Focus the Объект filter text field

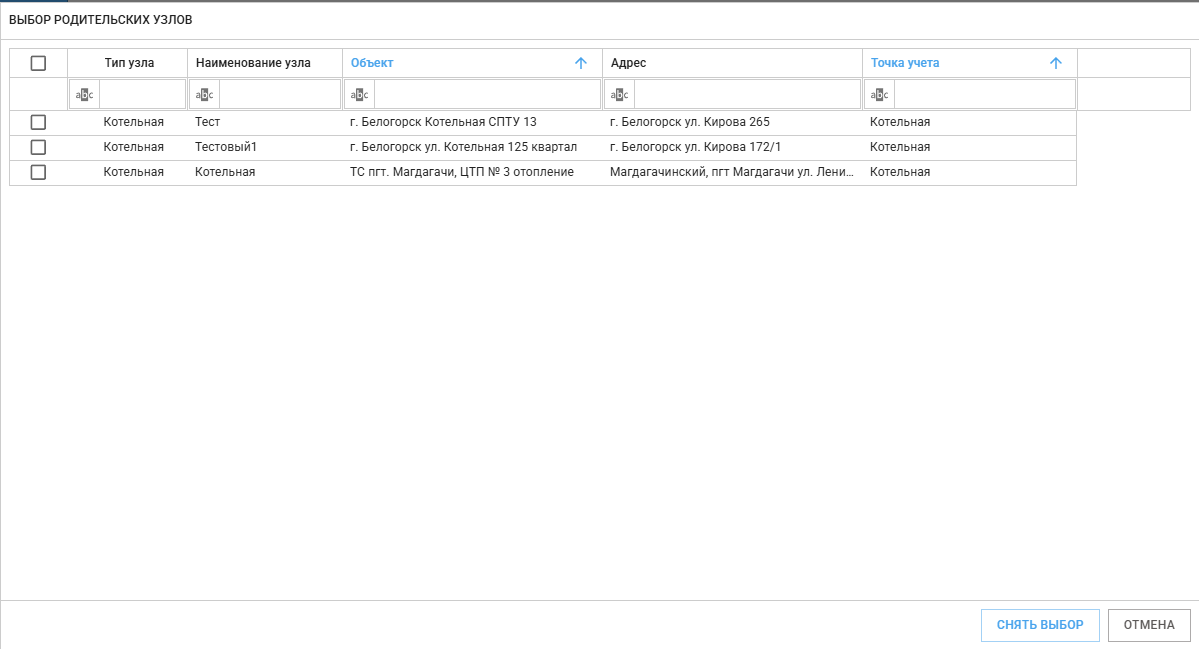click(487, 95)
